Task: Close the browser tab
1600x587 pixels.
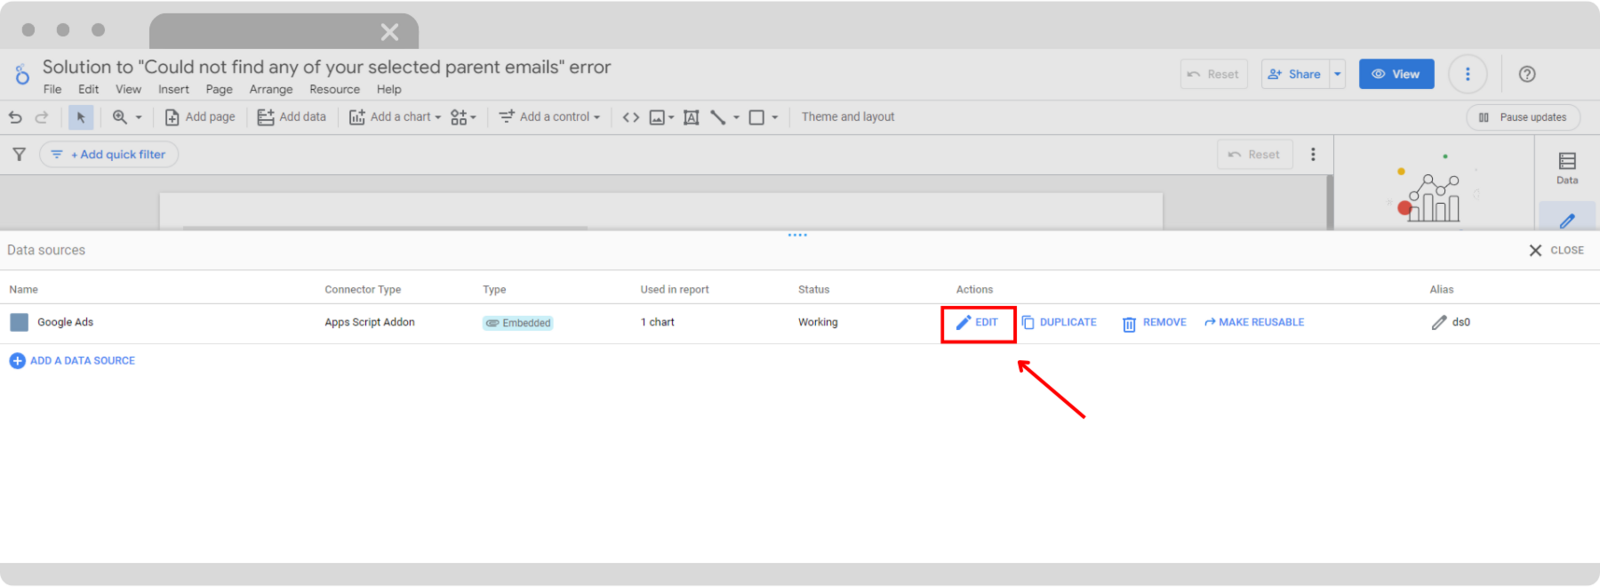Action: tap(390, 32)
